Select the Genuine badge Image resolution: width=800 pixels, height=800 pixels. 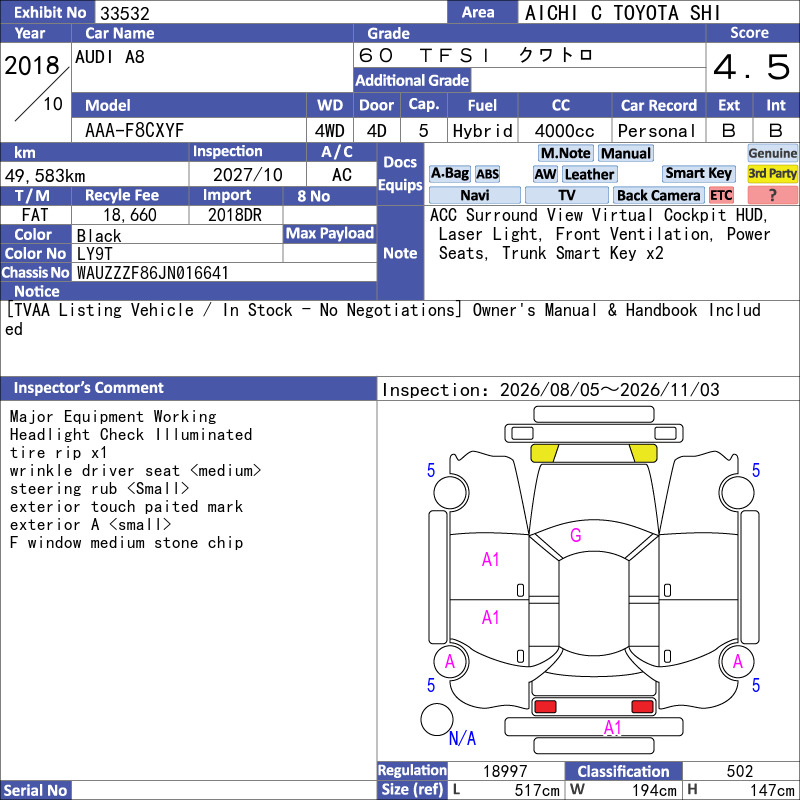(x=772, y=153)
